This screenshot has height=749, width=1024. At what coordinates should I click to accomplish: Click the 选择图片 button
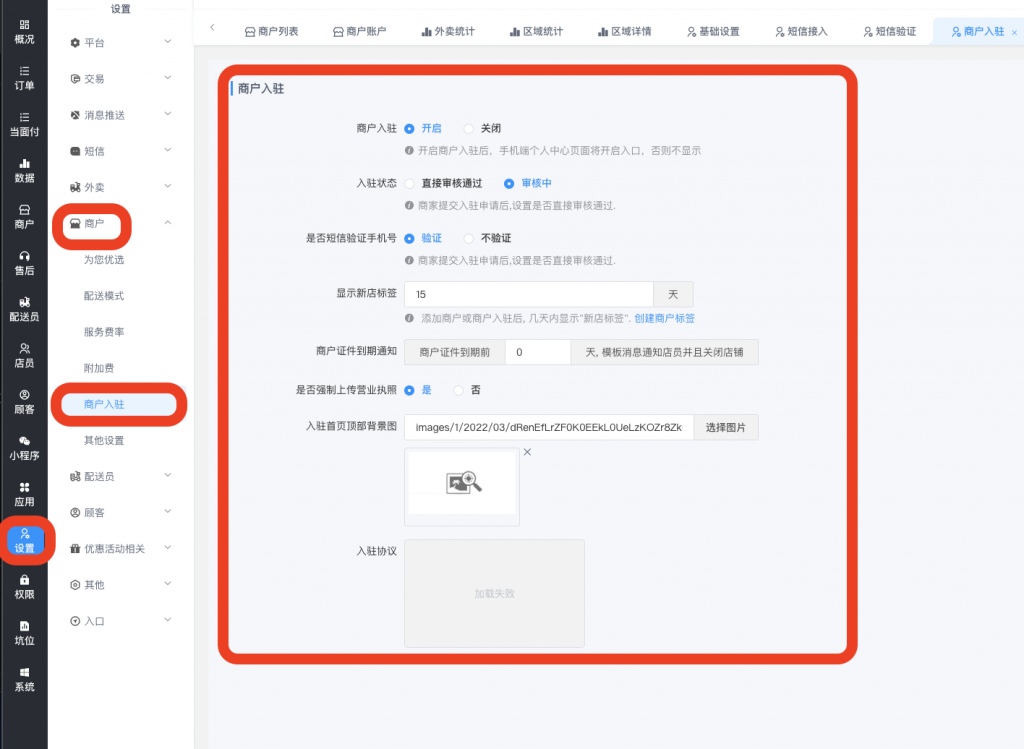point(726,427)
